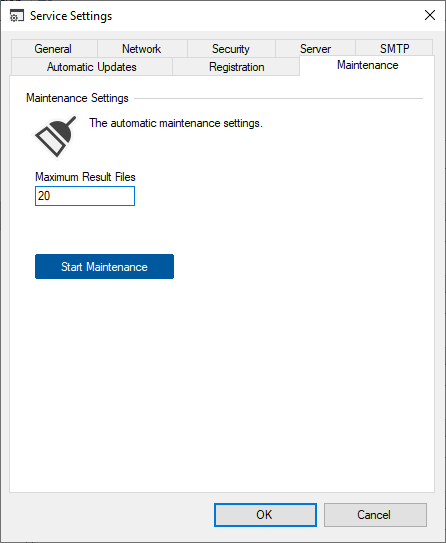This screenshot has height=543, width=446.
Task: Select the Maintenance tab
Action: [x=367, y=65]
